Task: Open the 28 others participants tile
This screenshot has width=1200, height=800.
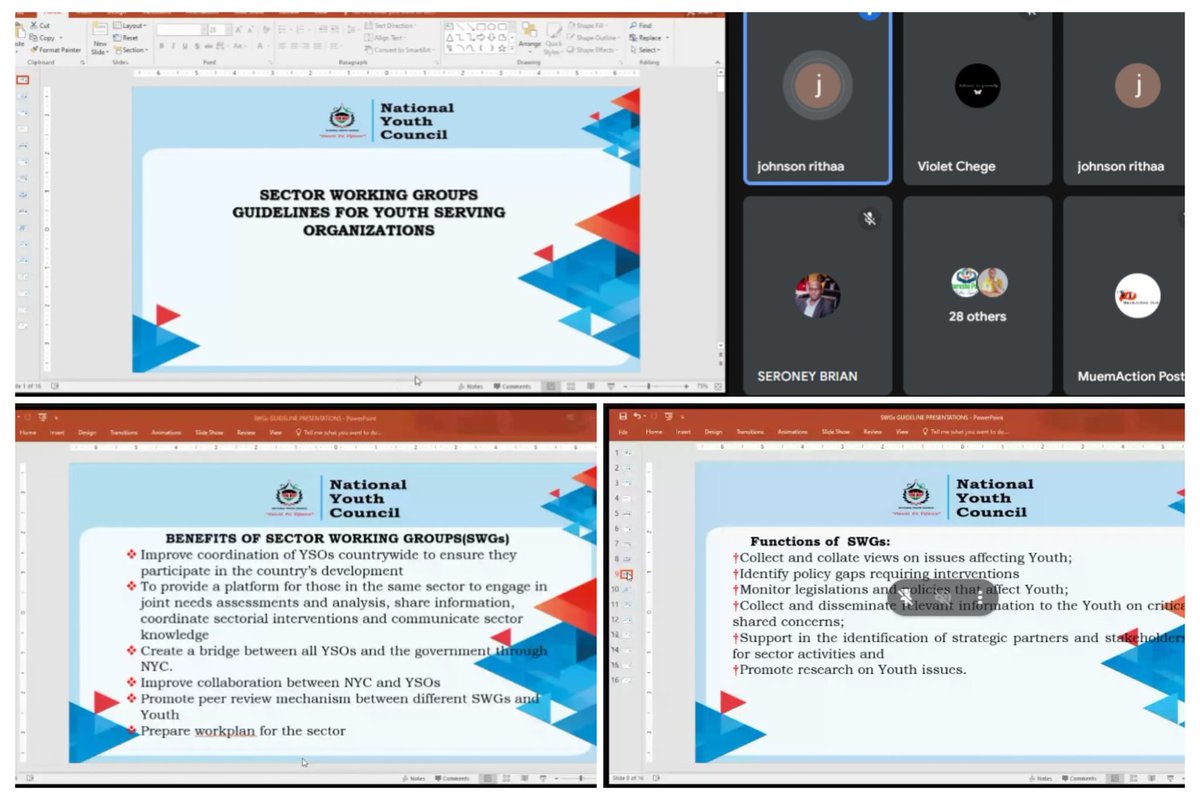Action: point(977,295)
